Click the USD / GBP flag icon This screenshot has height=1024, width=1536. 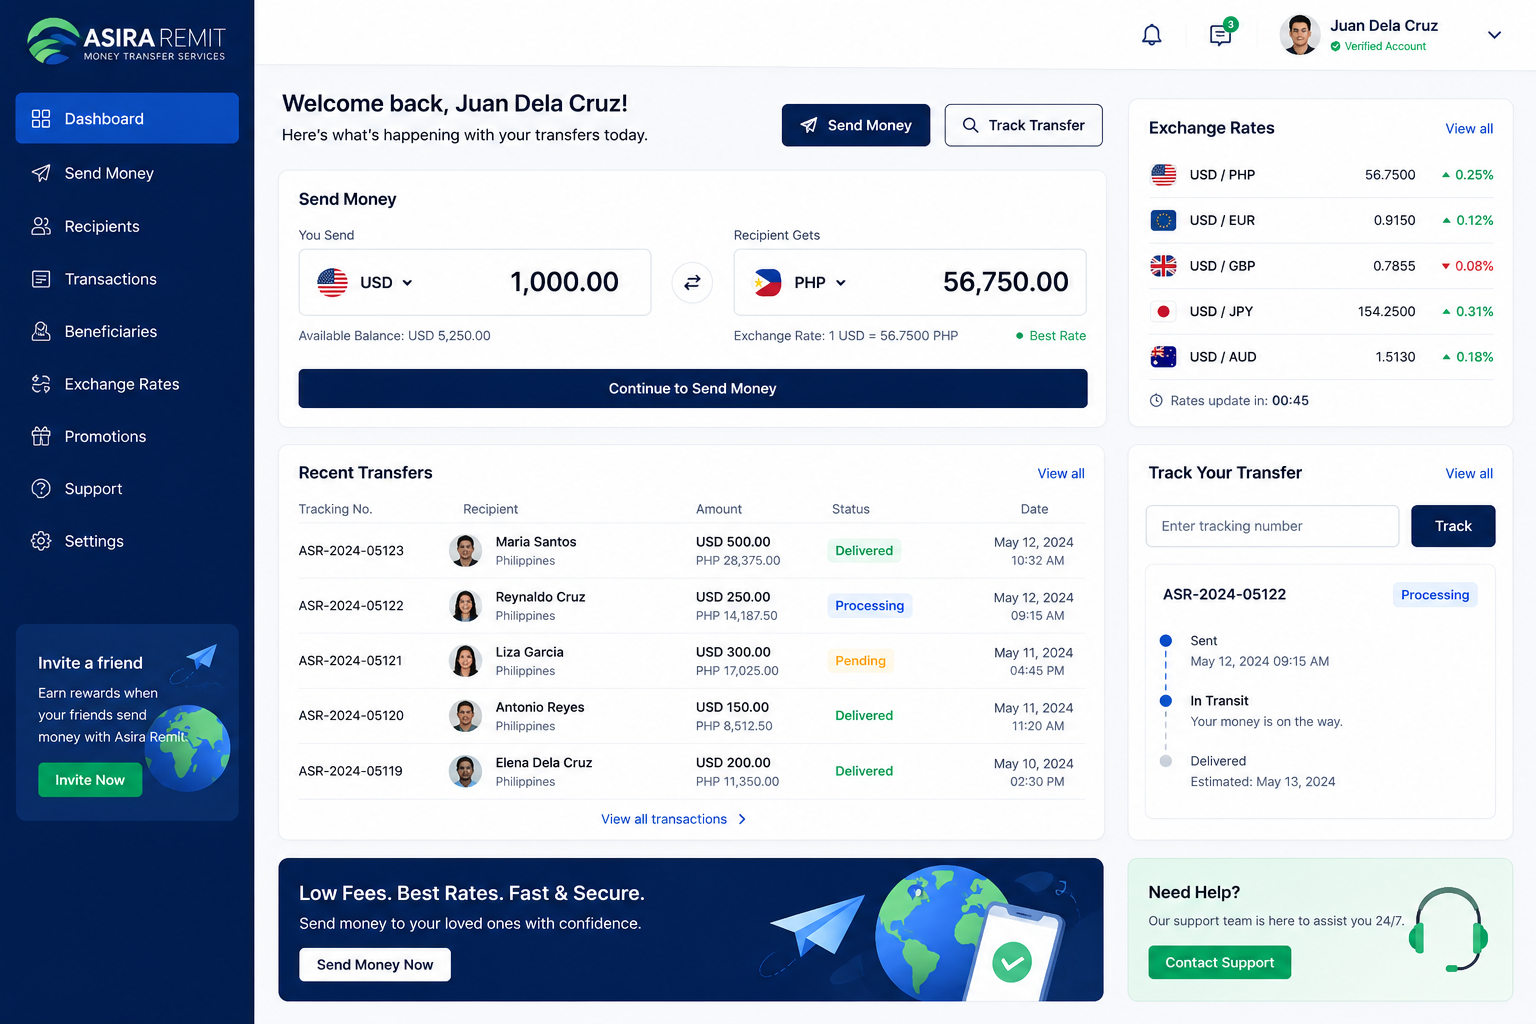click(1163, 266)
